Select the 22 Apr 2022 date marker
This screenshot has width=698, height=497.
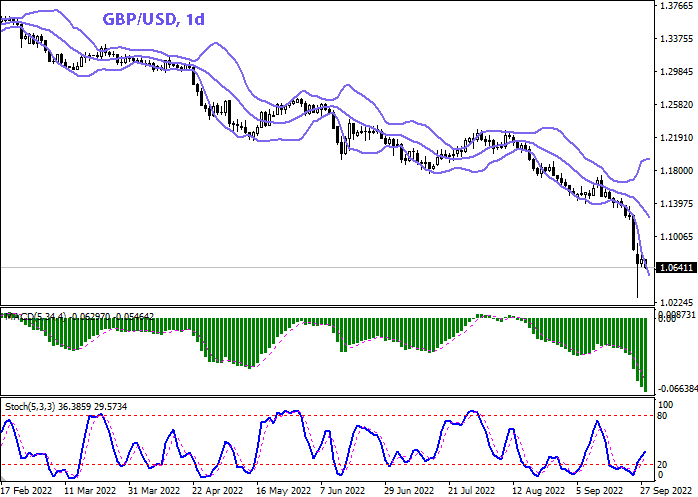(x=216, y=491)
